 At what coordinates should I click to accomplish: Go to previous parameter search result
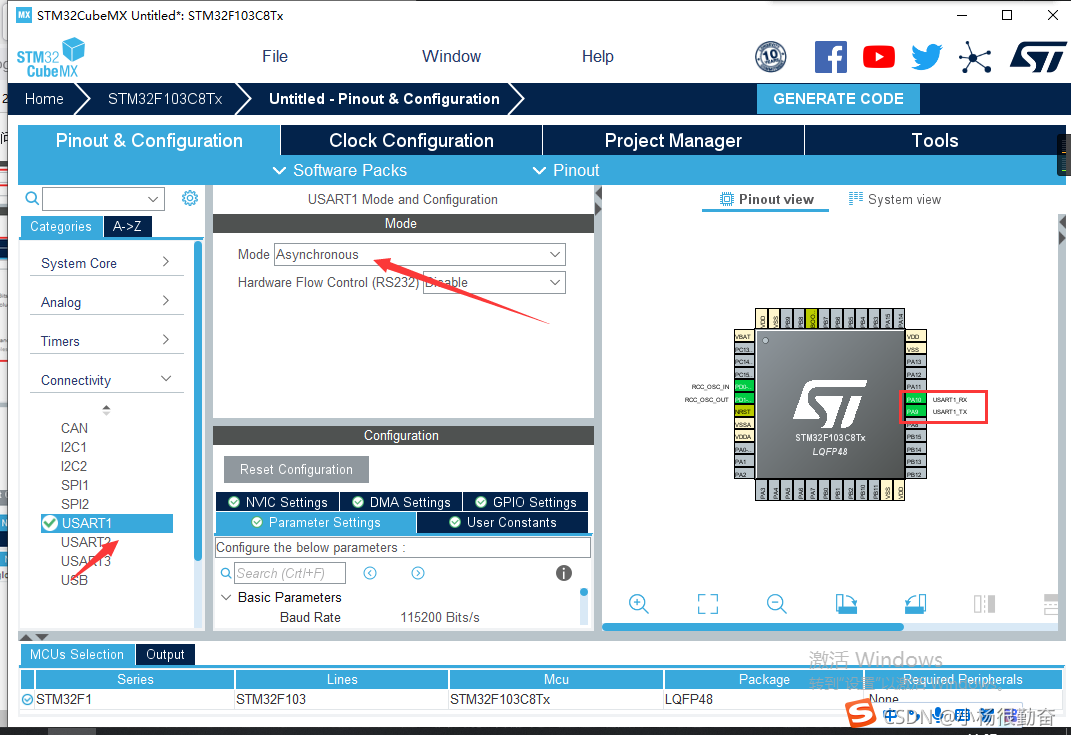[x=370, y=573]
